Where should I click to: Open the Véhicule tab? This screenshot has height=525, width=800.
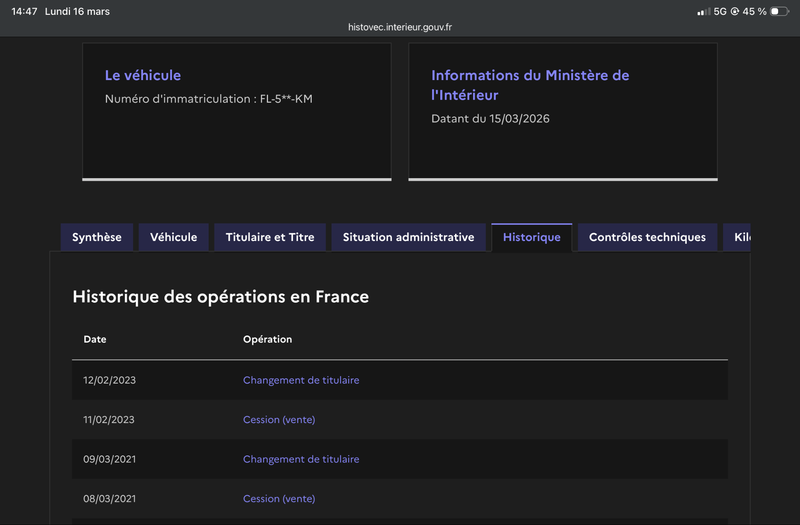click(174, 237)
